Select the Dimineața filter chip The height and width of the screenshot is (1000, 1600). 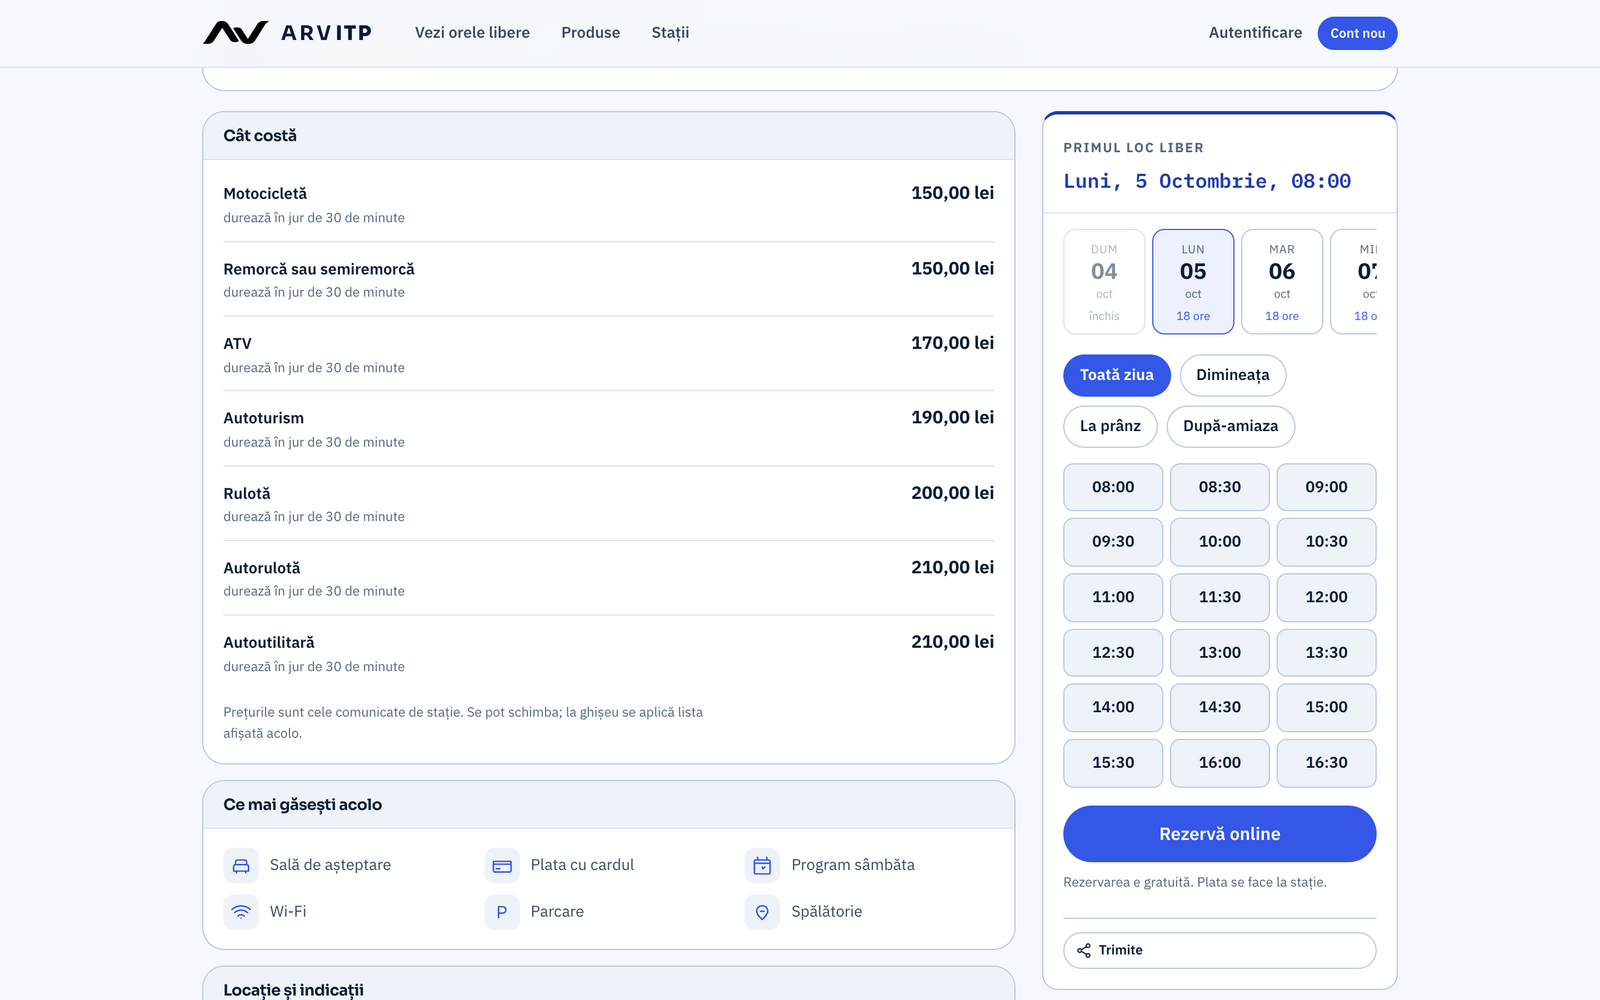pos(1233,375)
